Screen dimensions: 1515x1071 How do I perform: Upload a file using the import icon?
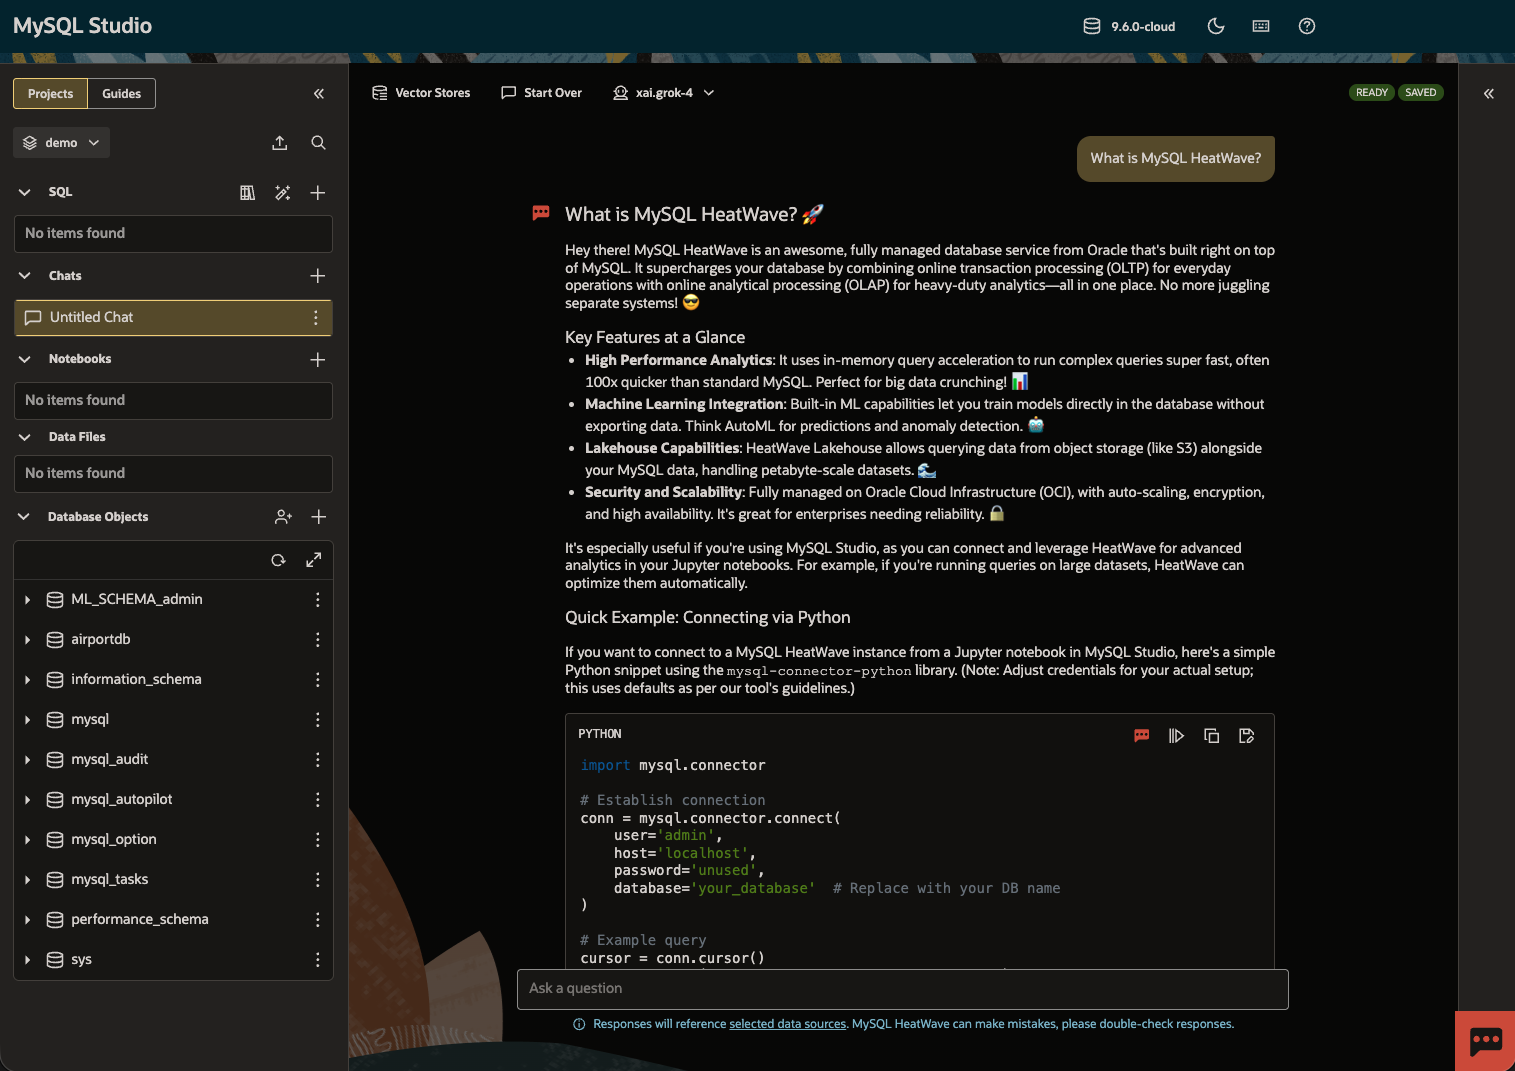[x=280, y=142]
